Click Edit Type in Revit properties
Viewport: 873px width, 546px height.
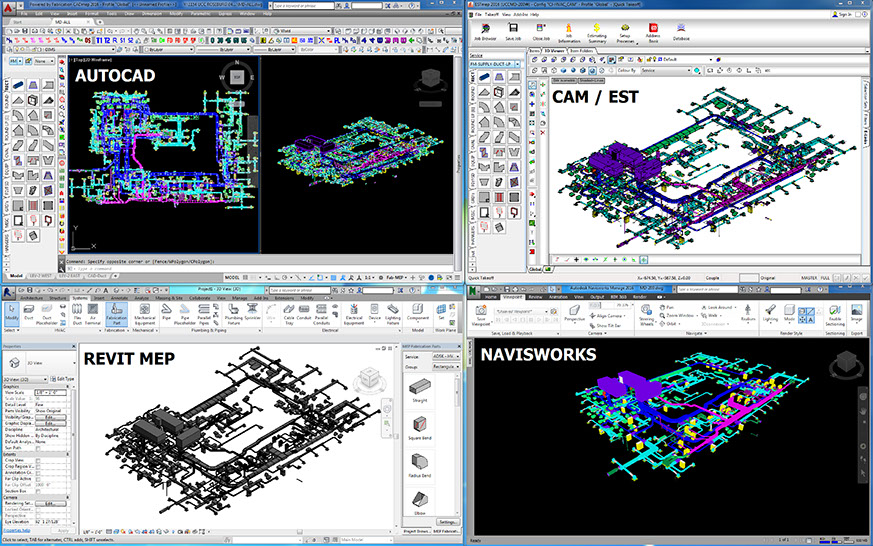click(x=62, y=379)
